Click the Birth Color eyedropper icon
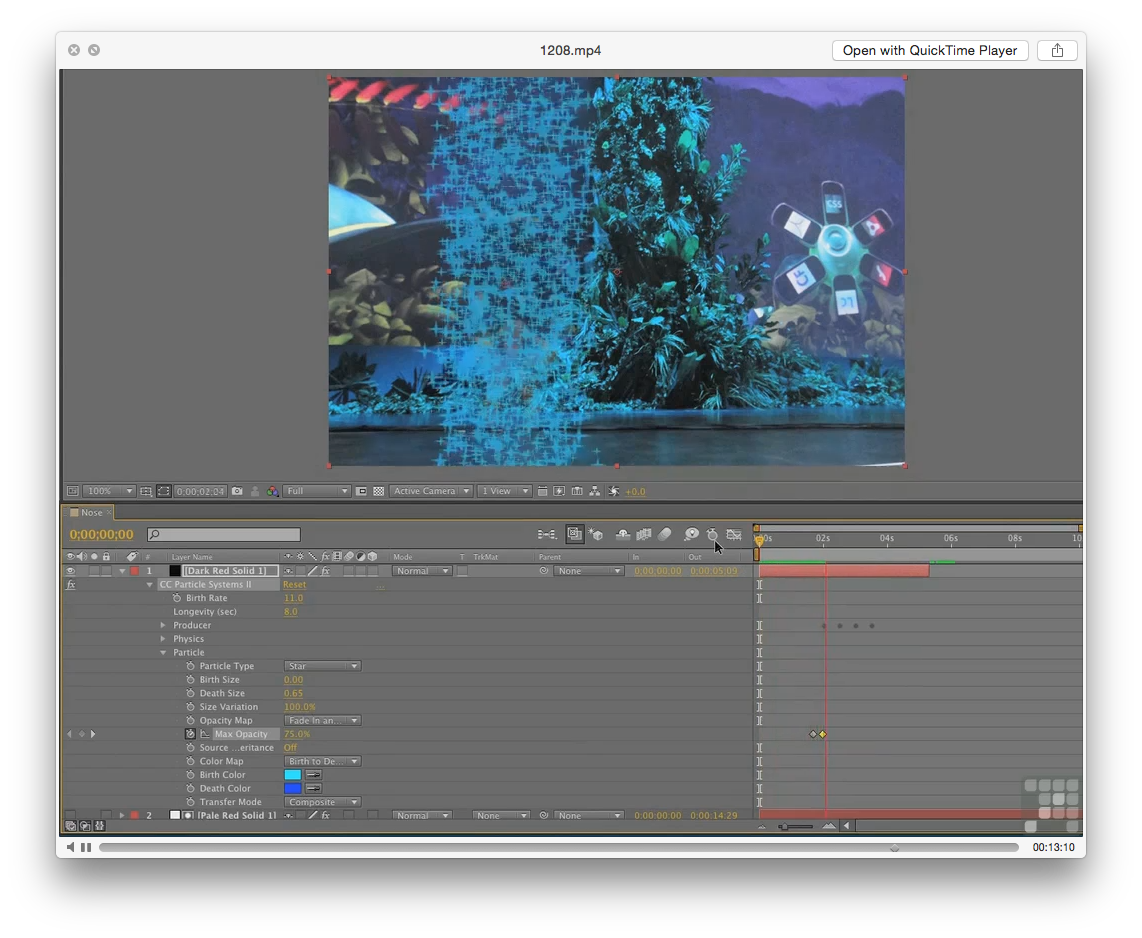The width and height of the screenshot is (1142, 938). [x=314, y=775]
